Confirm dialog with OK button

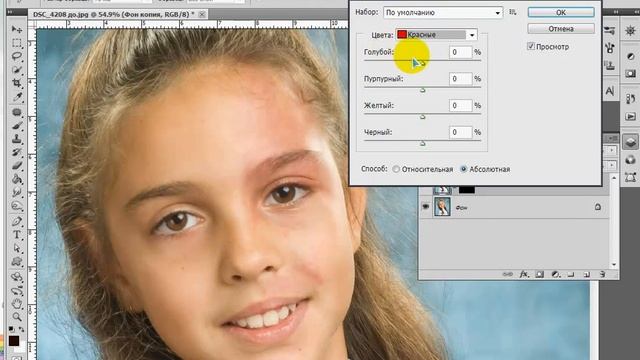pos(561,12)
